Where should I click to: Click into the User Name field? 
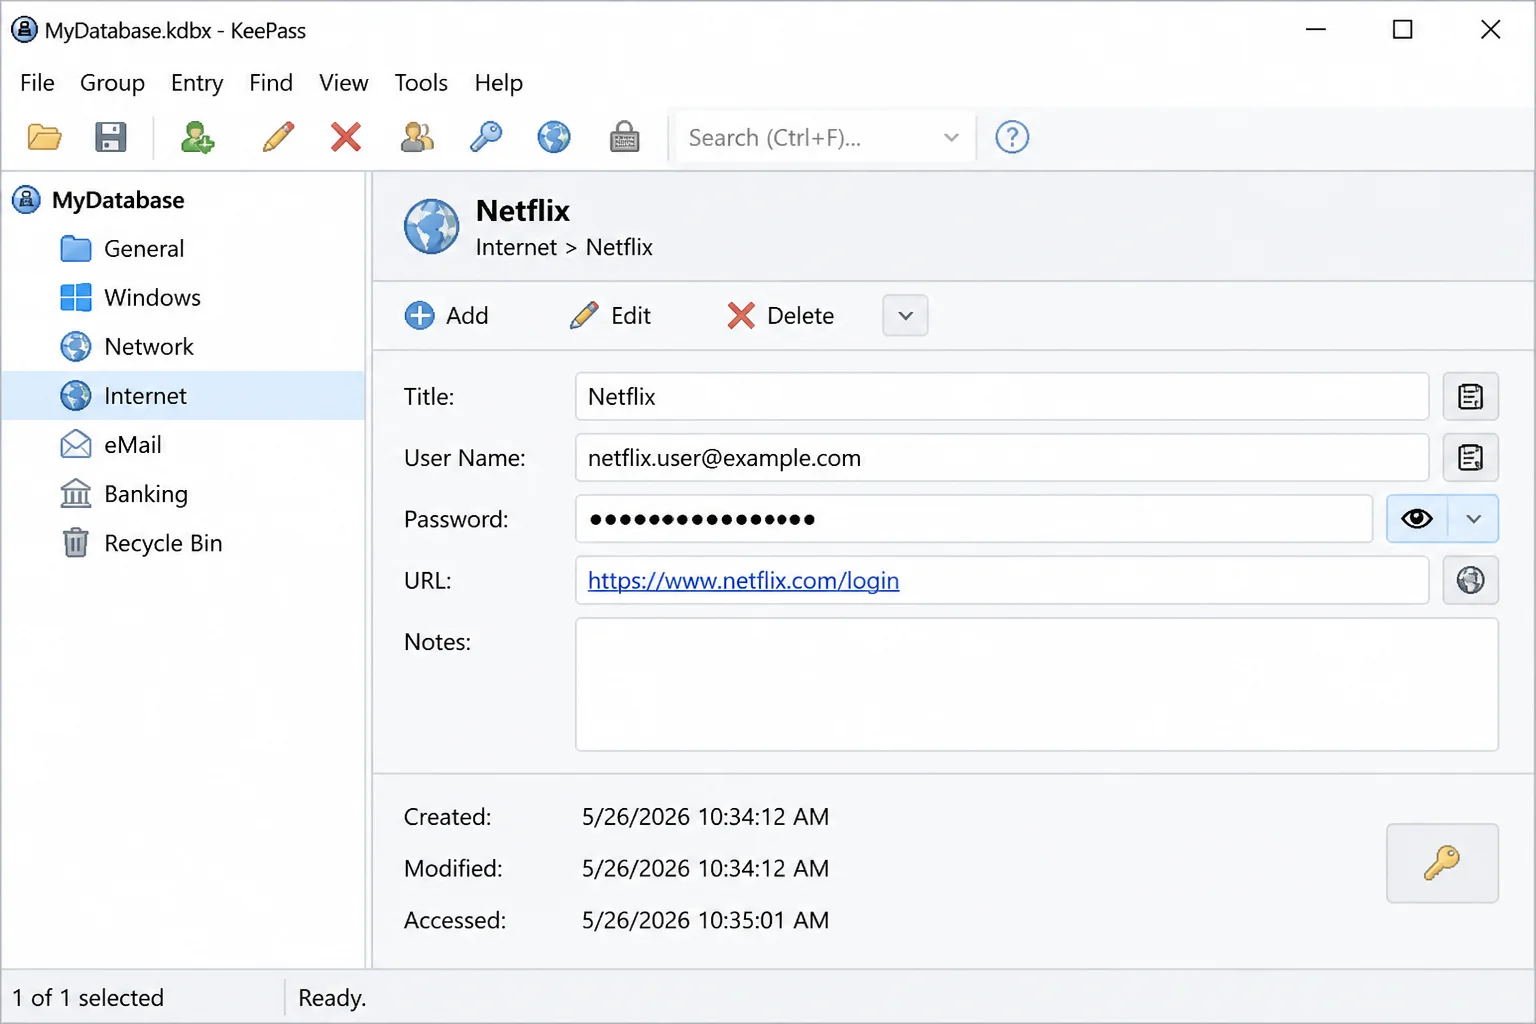point(1002,458)
